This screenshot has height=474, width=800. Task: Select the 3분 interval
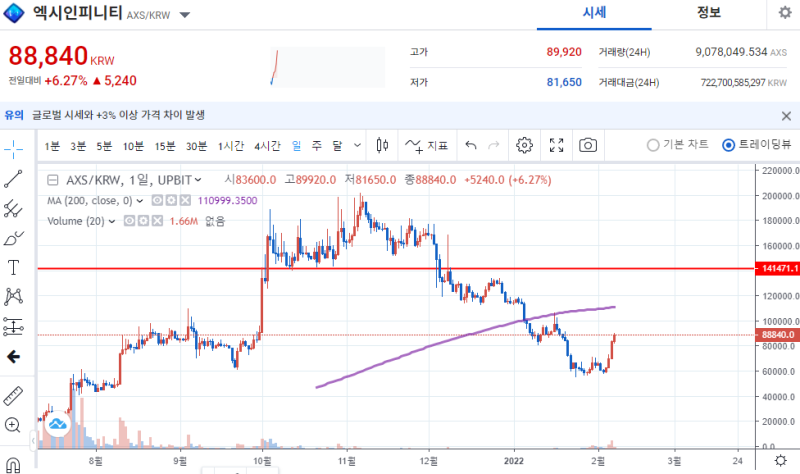pyautogui.click(x=78, y=146)
